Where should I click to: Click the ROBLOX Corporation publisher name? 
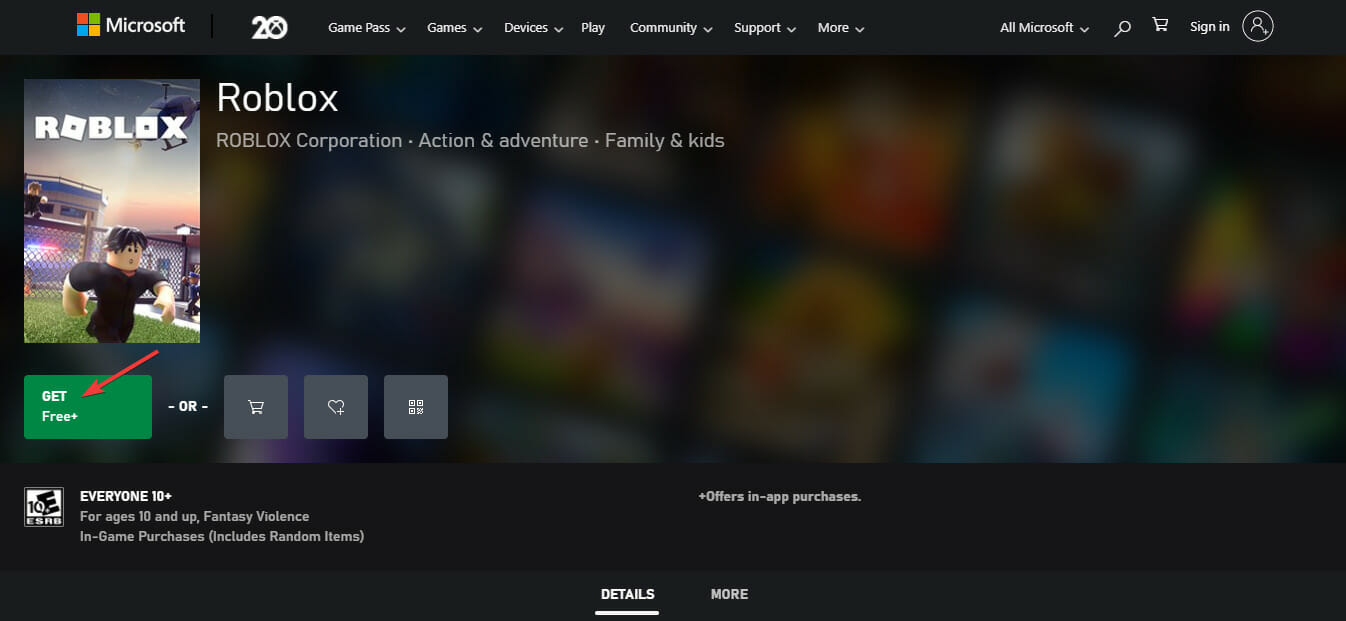(308, 140)
